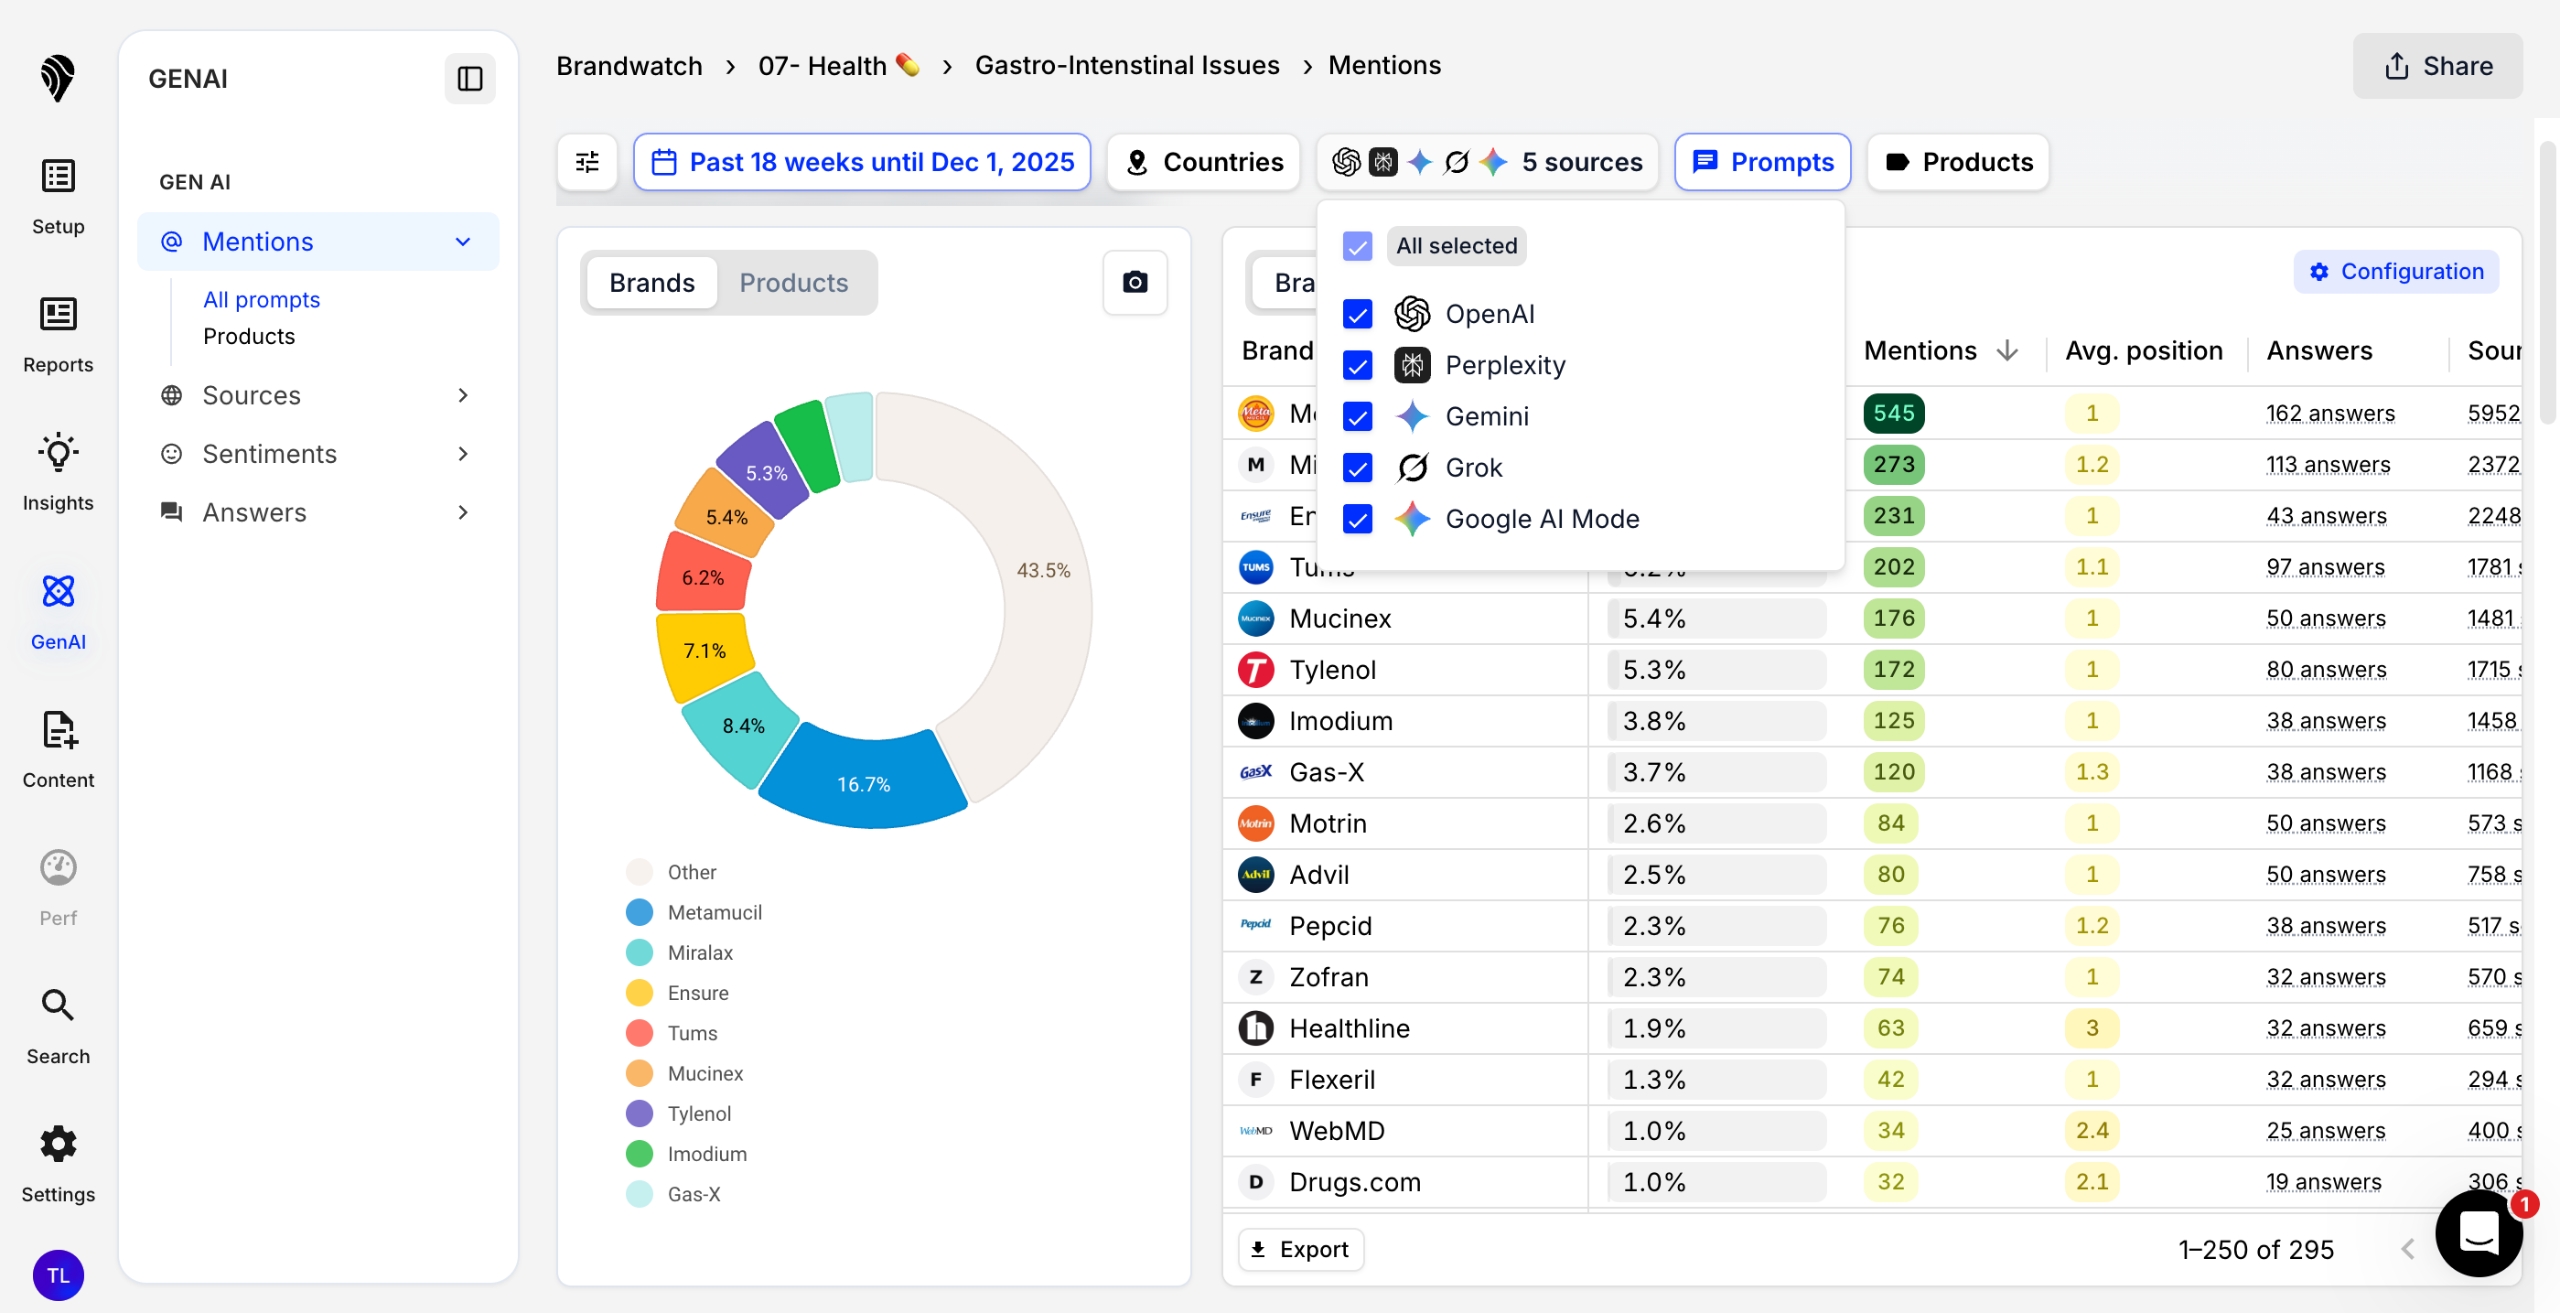Click the Tums legend color dot
This screenshot has height=1313, width=2560.
(640, 1033)
